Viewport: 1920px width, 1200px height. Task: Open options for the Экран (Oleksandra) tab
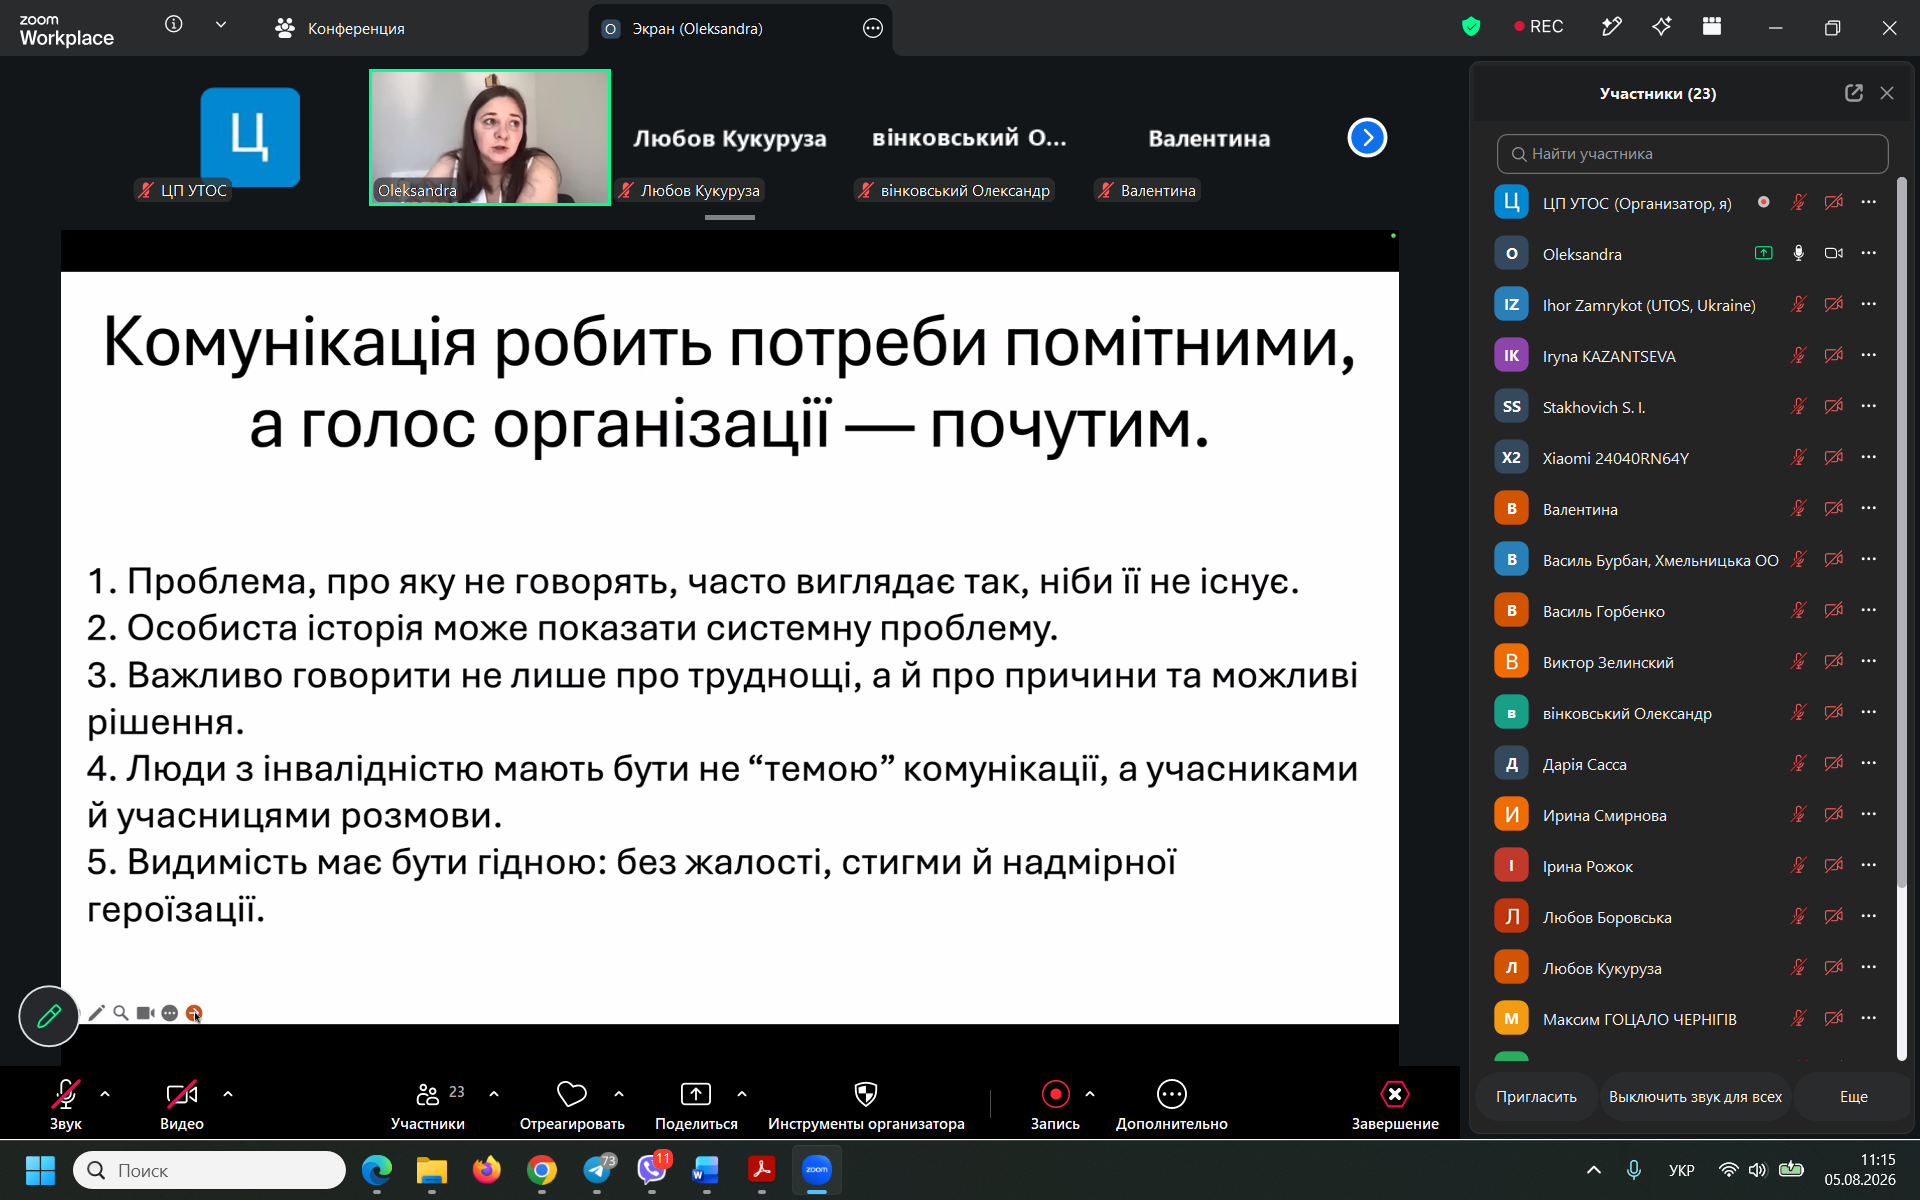[x=873, y=28]
